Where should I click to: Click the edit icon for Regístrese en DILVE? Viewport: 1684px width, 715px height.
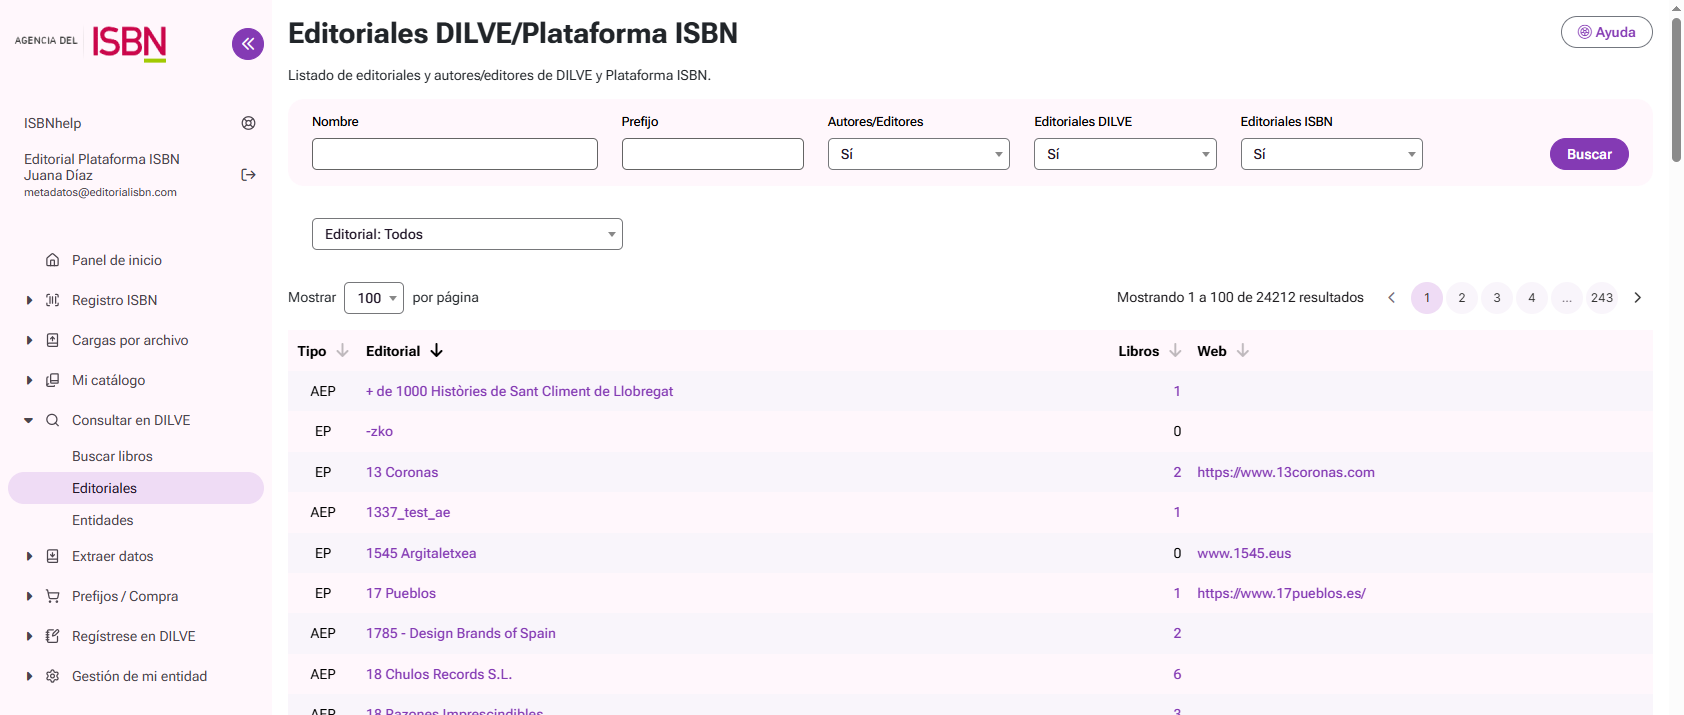(53, 636)
